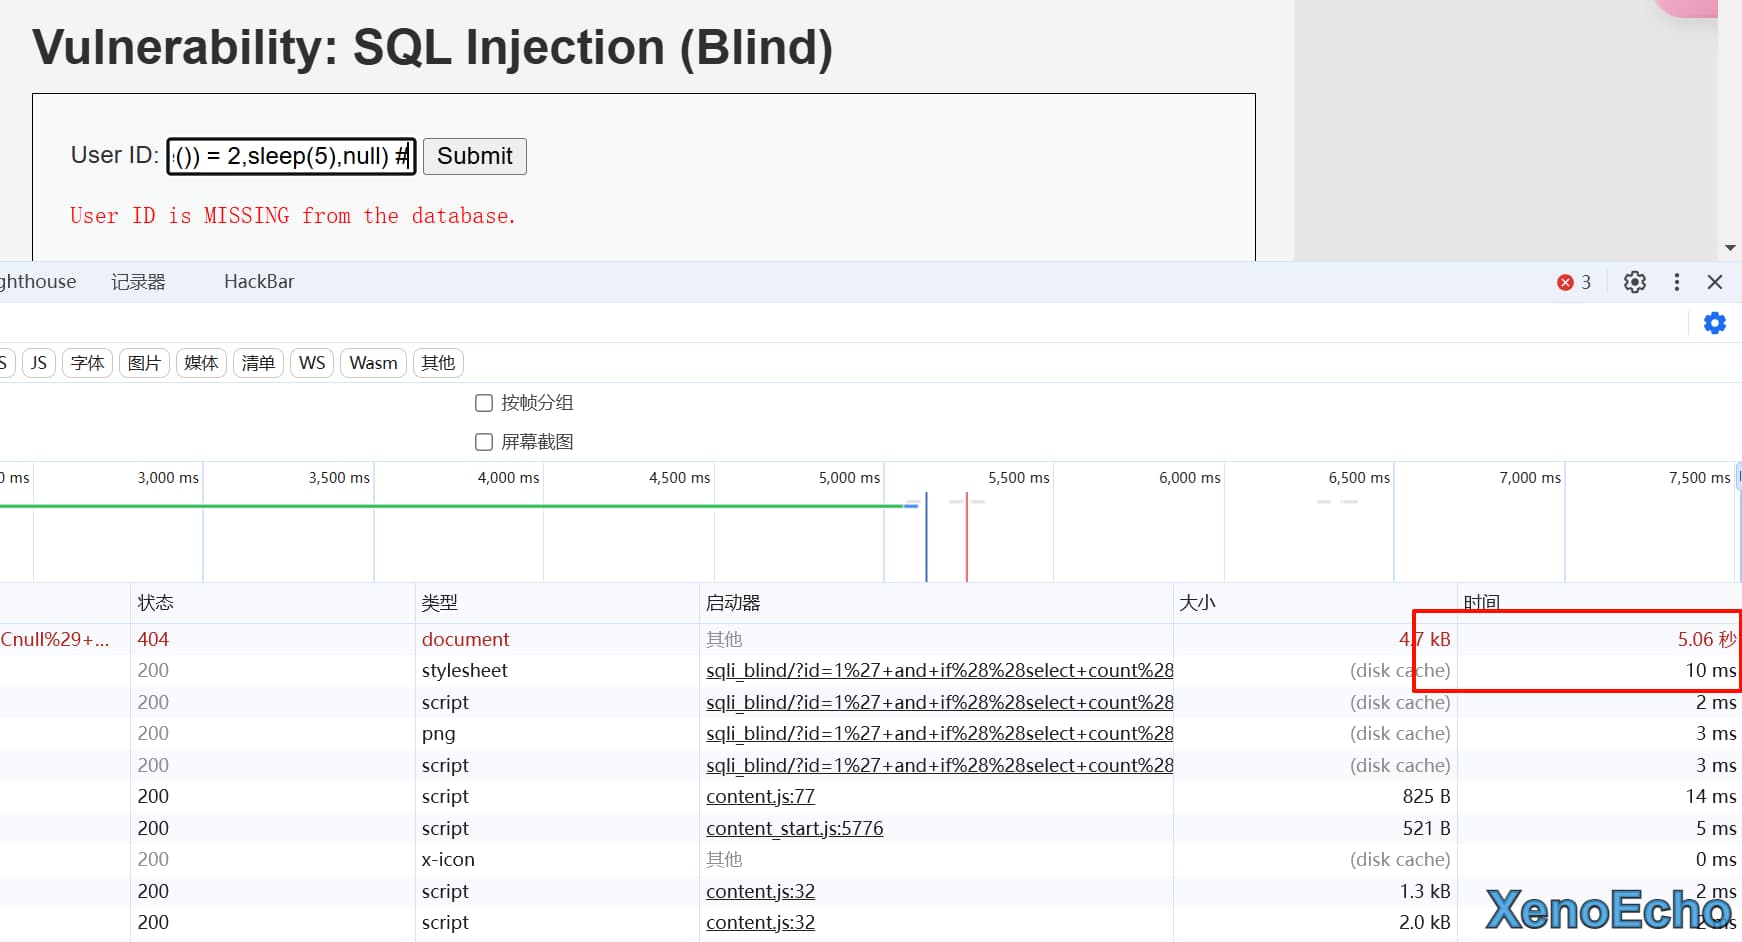
Task: Open DevTools settings gear icon
Action: [x=1634, y=282]
